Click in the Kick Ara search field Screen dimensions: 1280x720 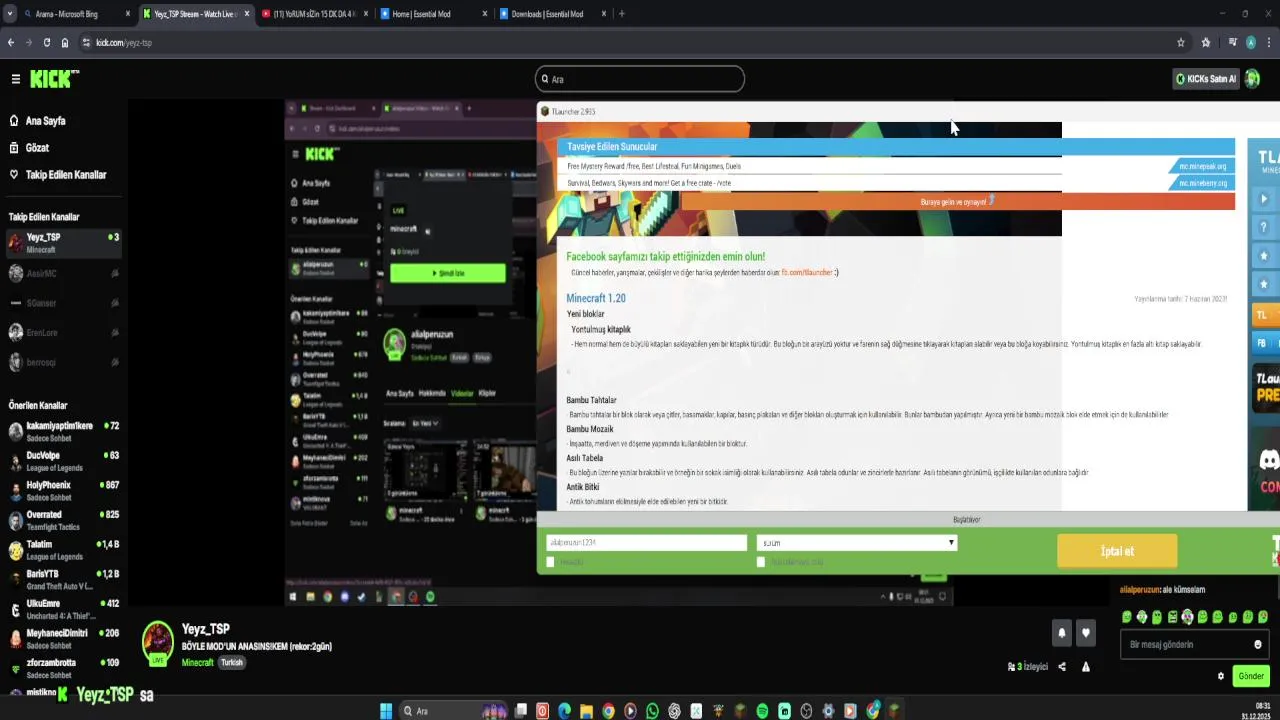tap(640, 79)
